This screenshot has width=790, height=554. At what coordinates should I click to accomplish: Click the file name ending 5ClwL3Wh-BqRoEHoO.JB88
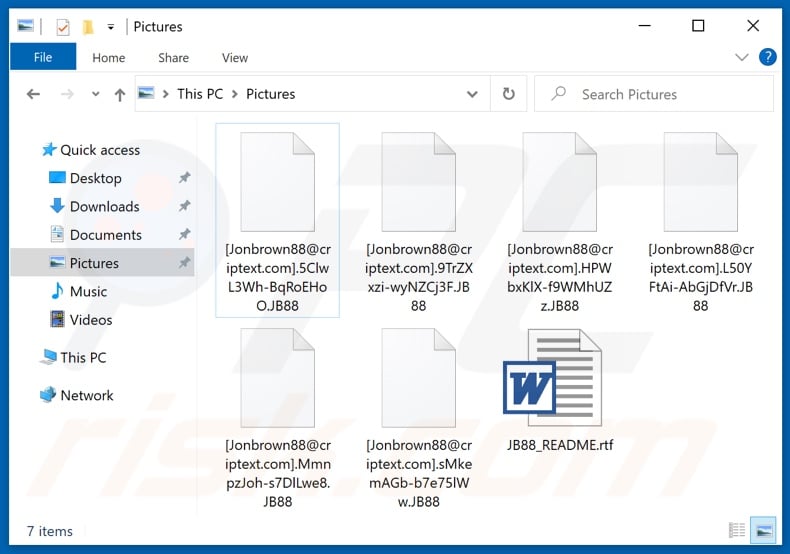coord(278,278)
